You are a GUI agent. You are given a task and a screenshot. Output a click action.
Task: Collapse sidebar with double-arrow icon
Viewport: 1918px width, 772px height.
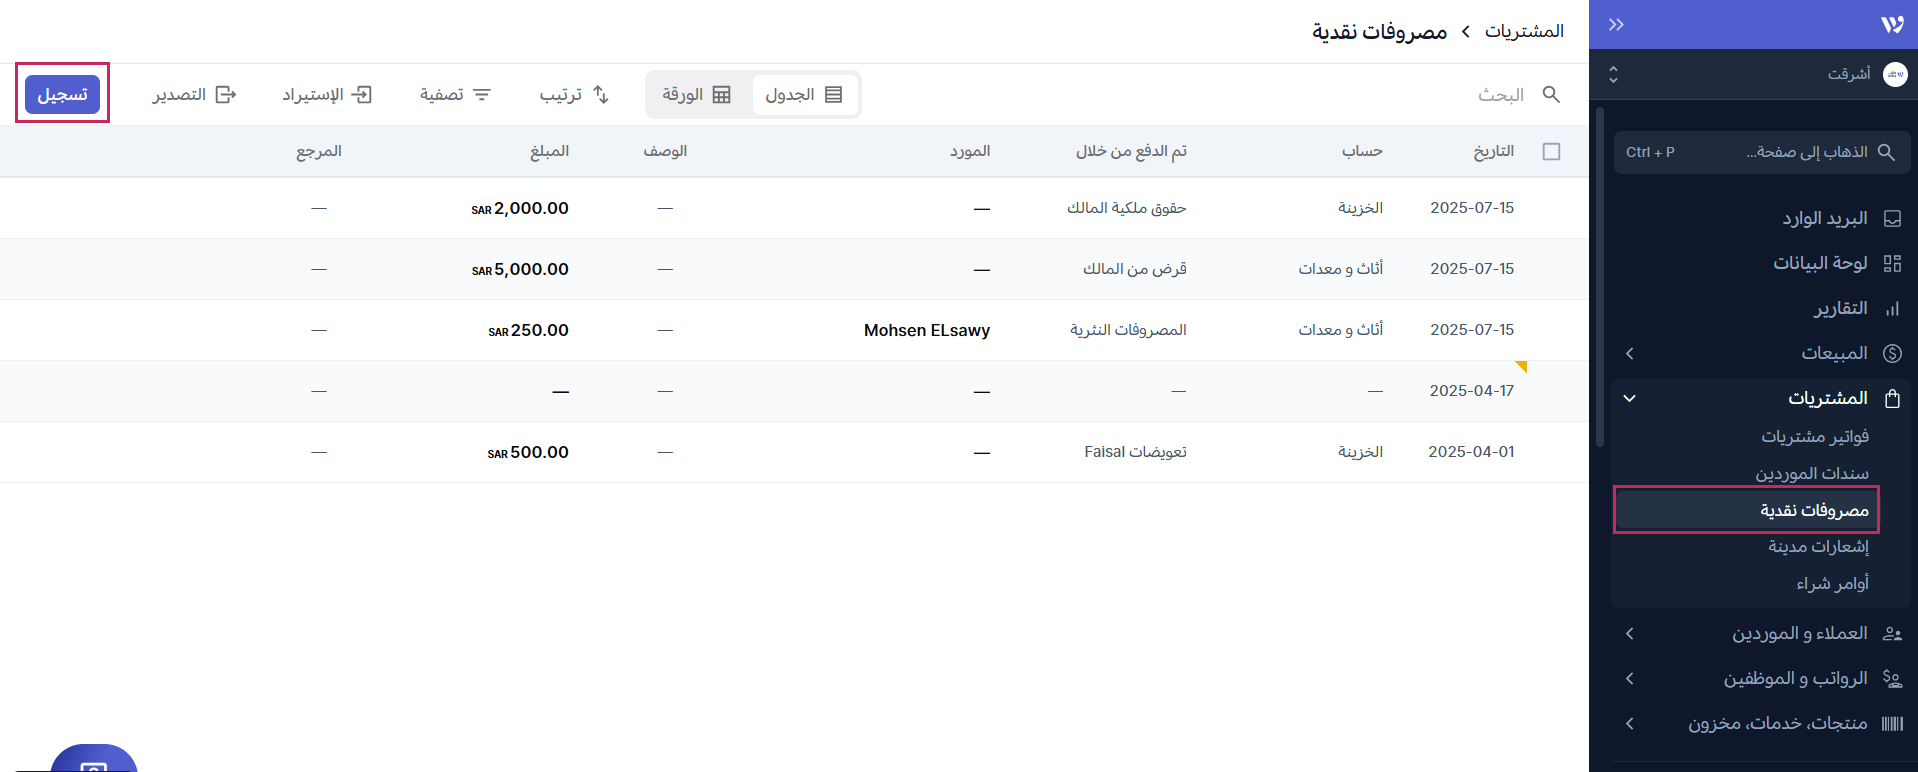(x=1616, y=25)
